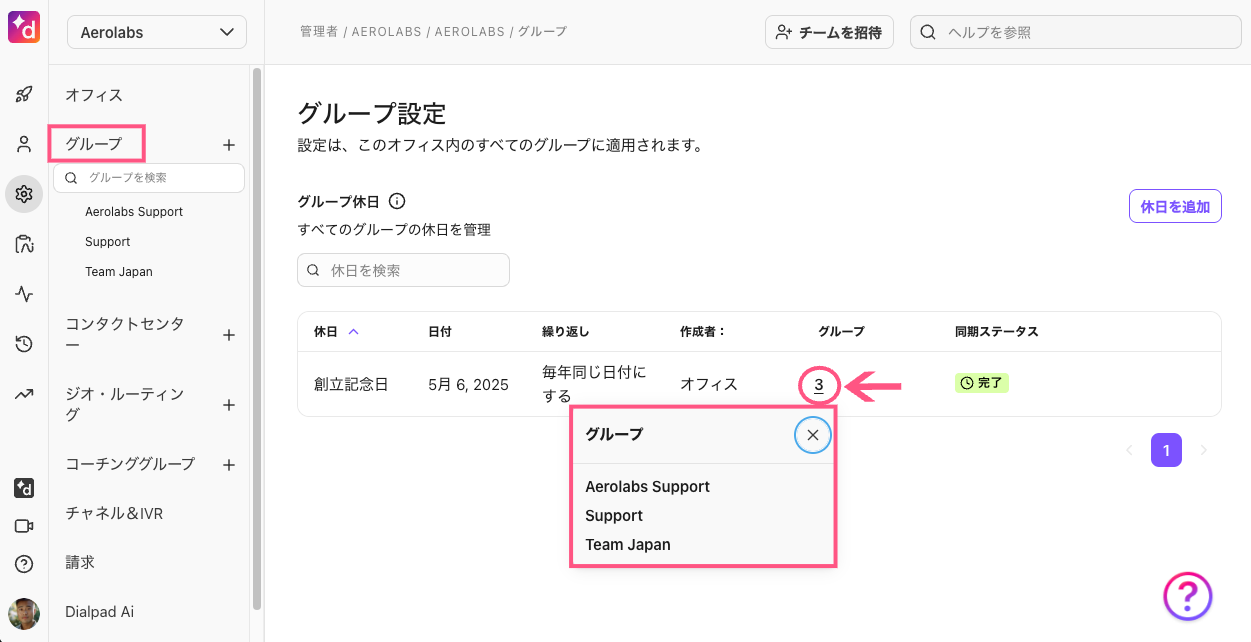Open the purple help bubble button

pyautogui.click(x=1188, y=597)
